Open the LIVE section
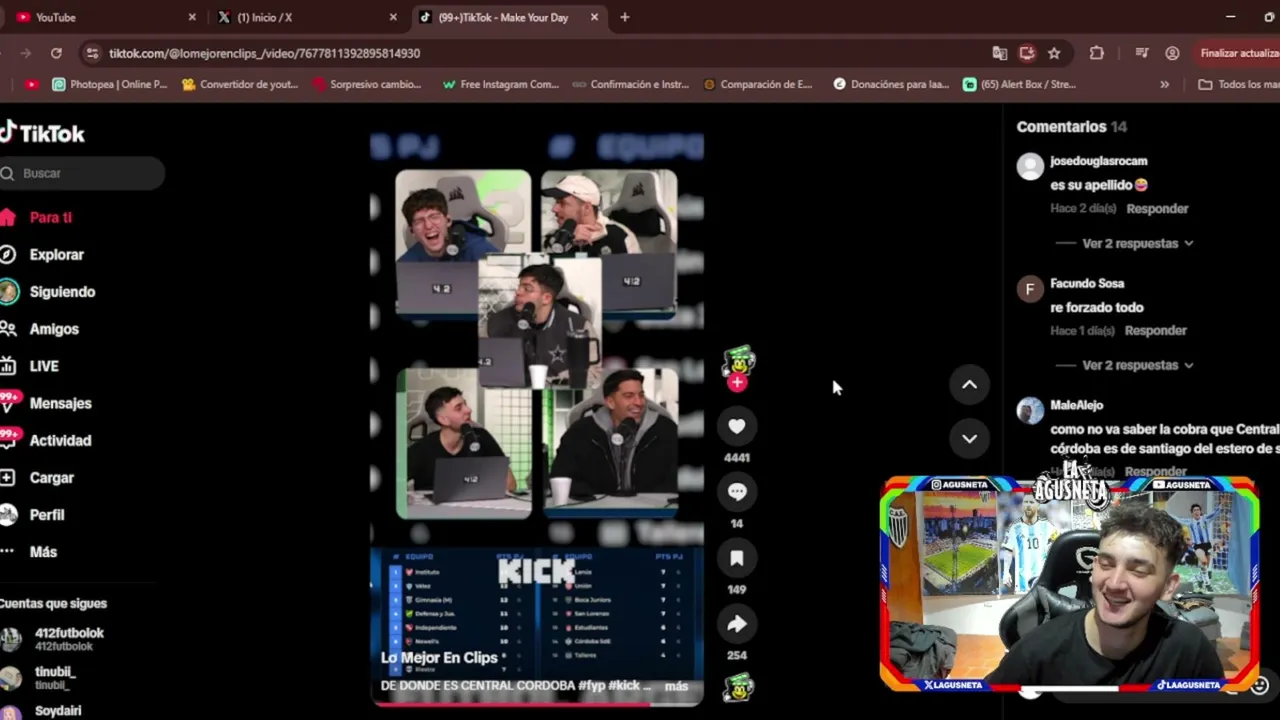 [44, 366]
